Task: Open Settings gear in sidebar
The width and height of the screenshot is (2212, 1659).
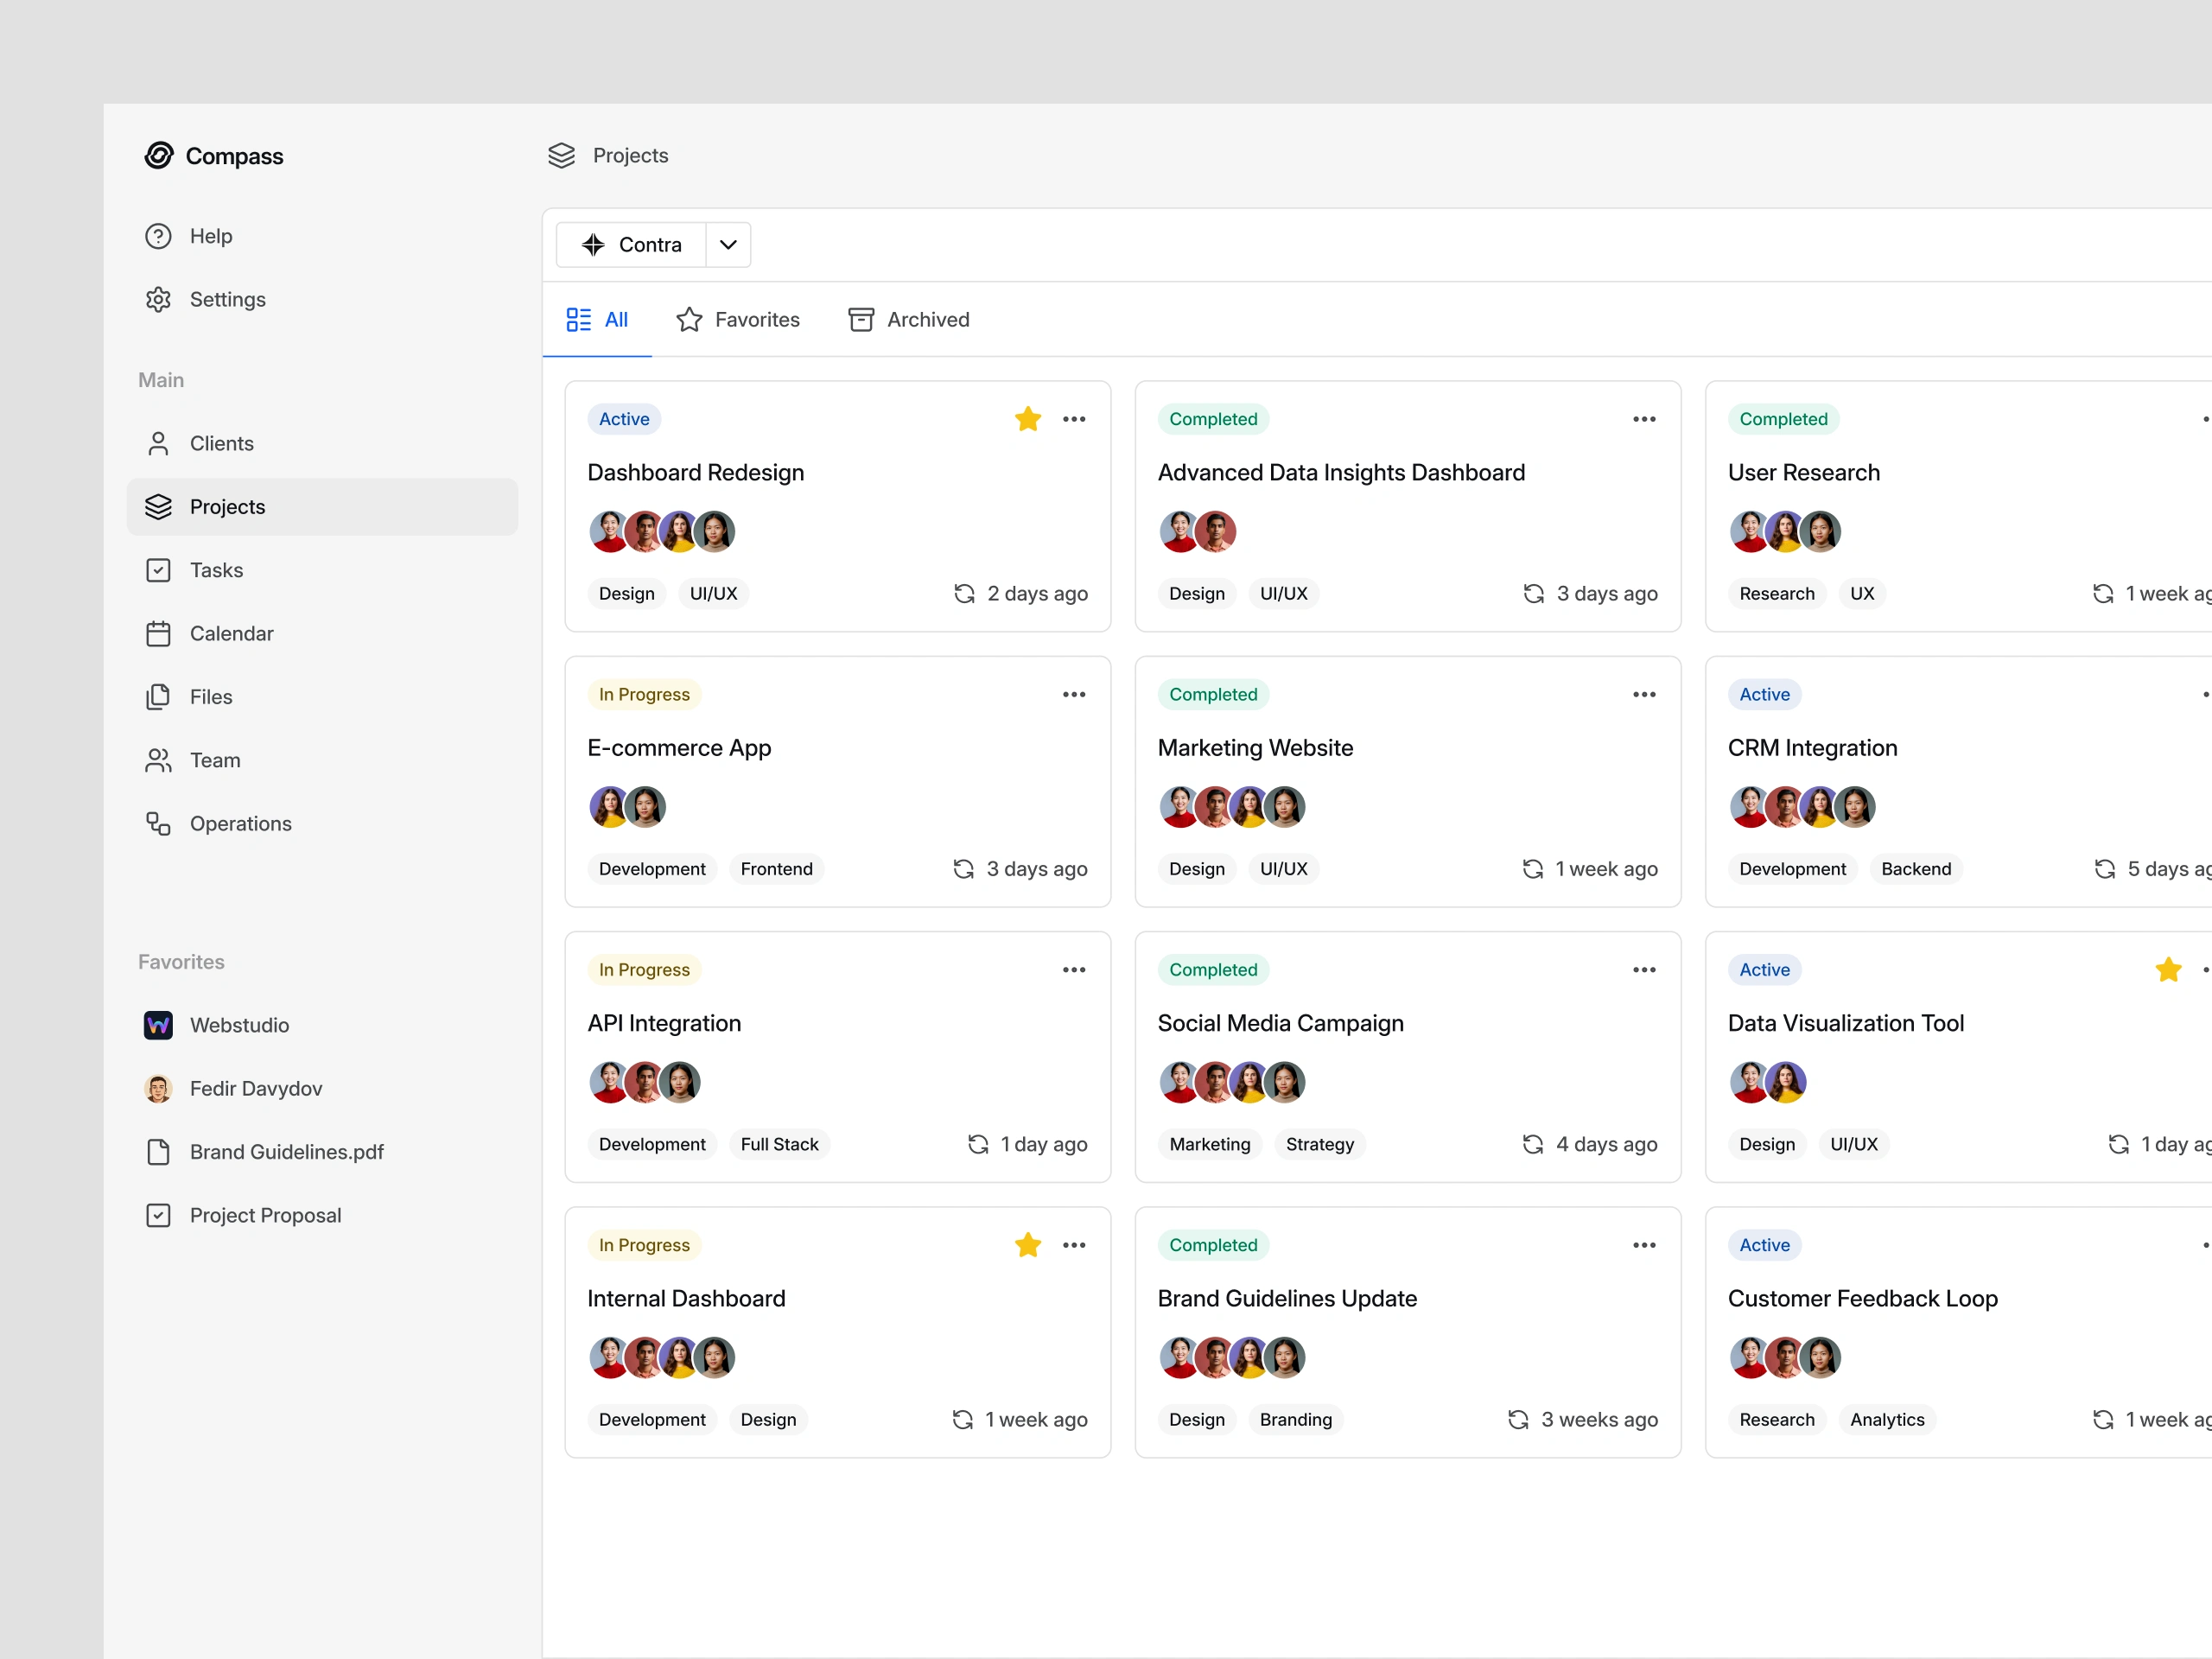Action: point(158,299)
